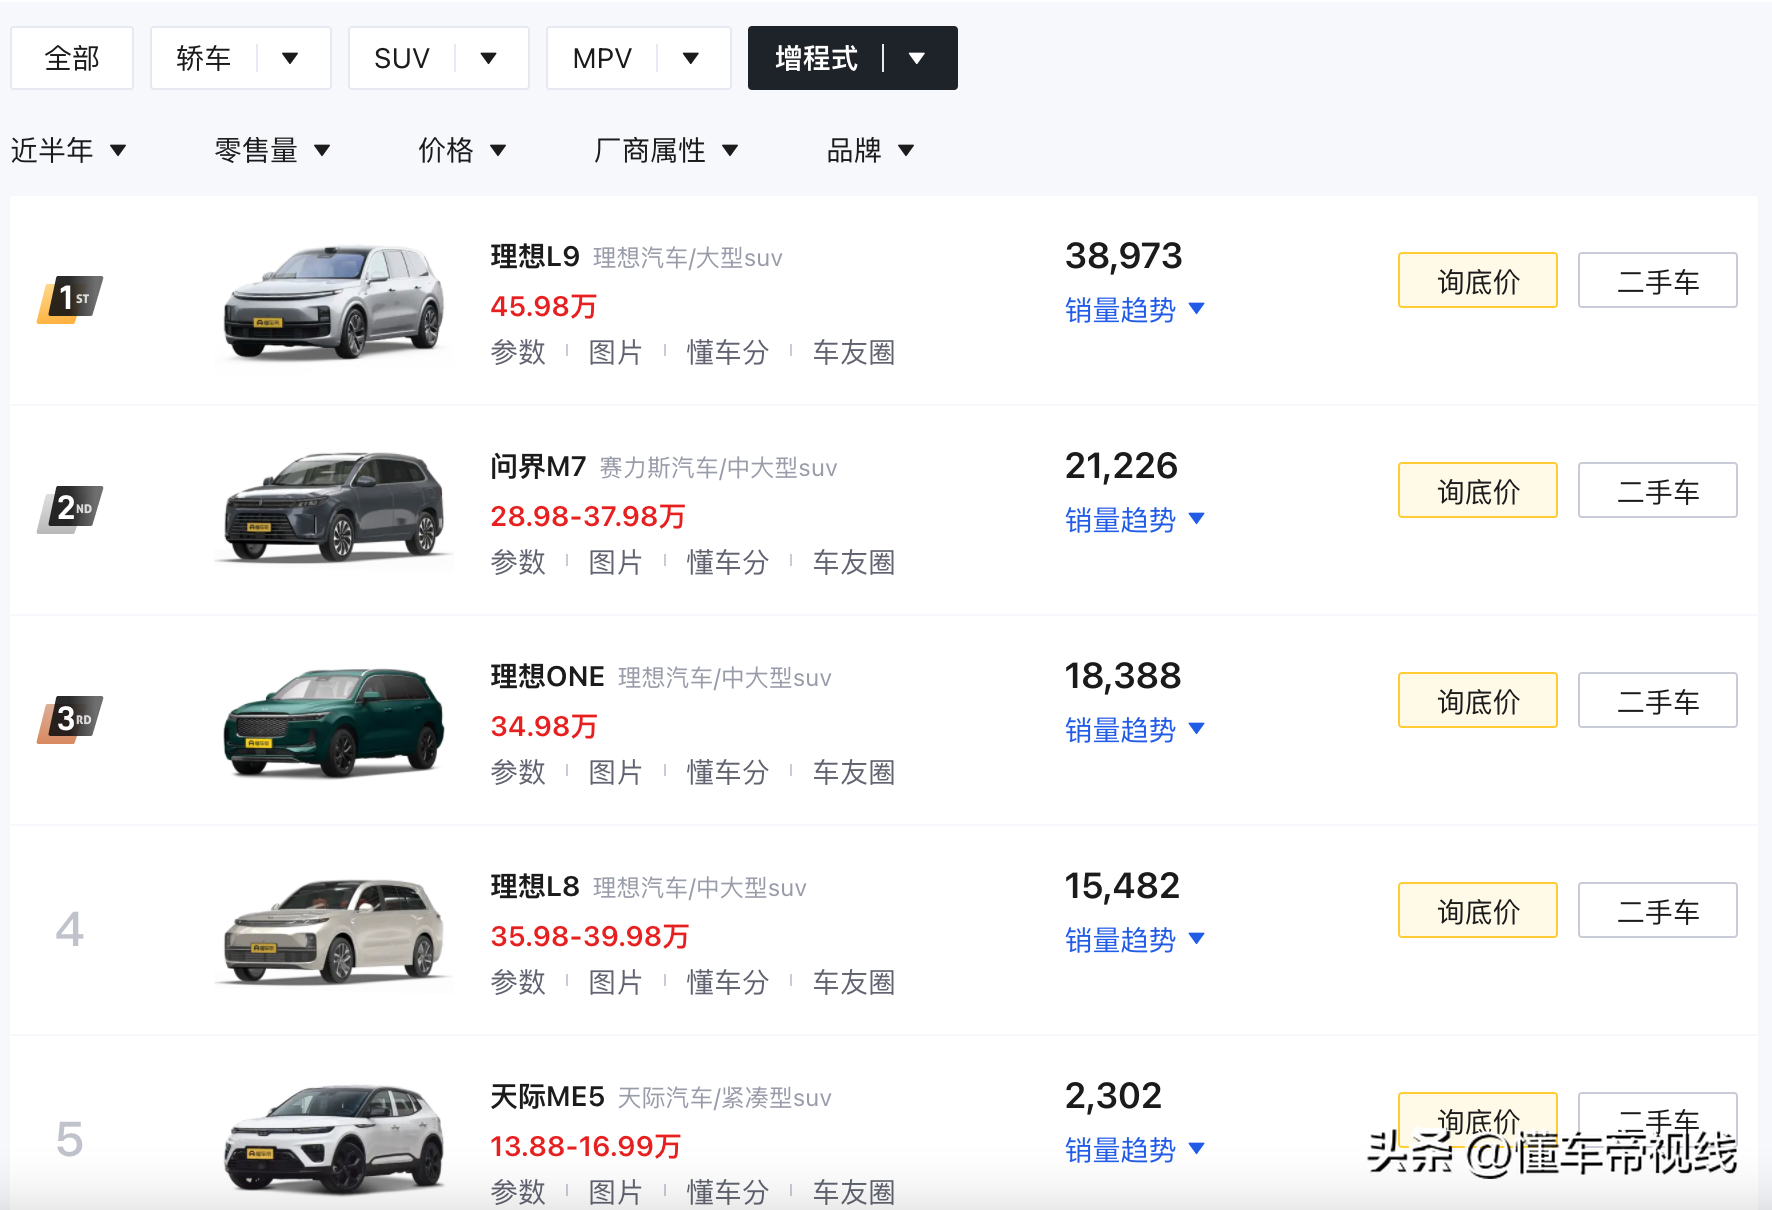Open the 增程式 dropdown arrow
Screen dimensions: 1772x1210
coord(916,58)
